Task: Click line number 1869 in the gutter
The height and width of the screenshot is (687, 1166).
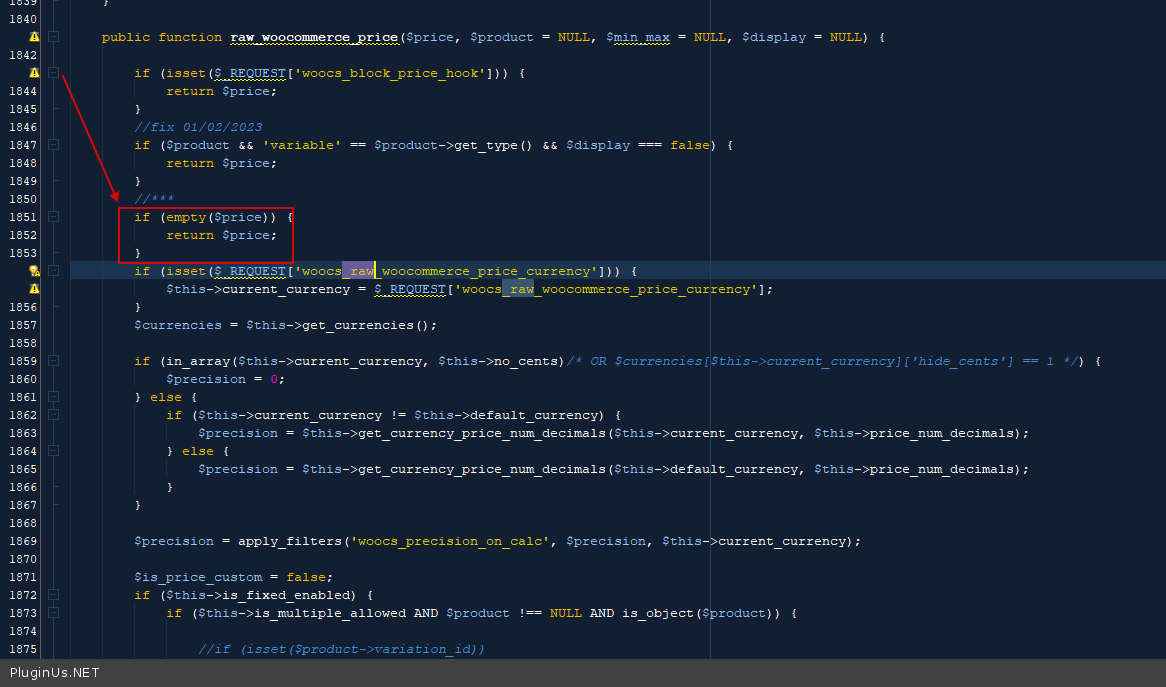Action: click(22, 541)
